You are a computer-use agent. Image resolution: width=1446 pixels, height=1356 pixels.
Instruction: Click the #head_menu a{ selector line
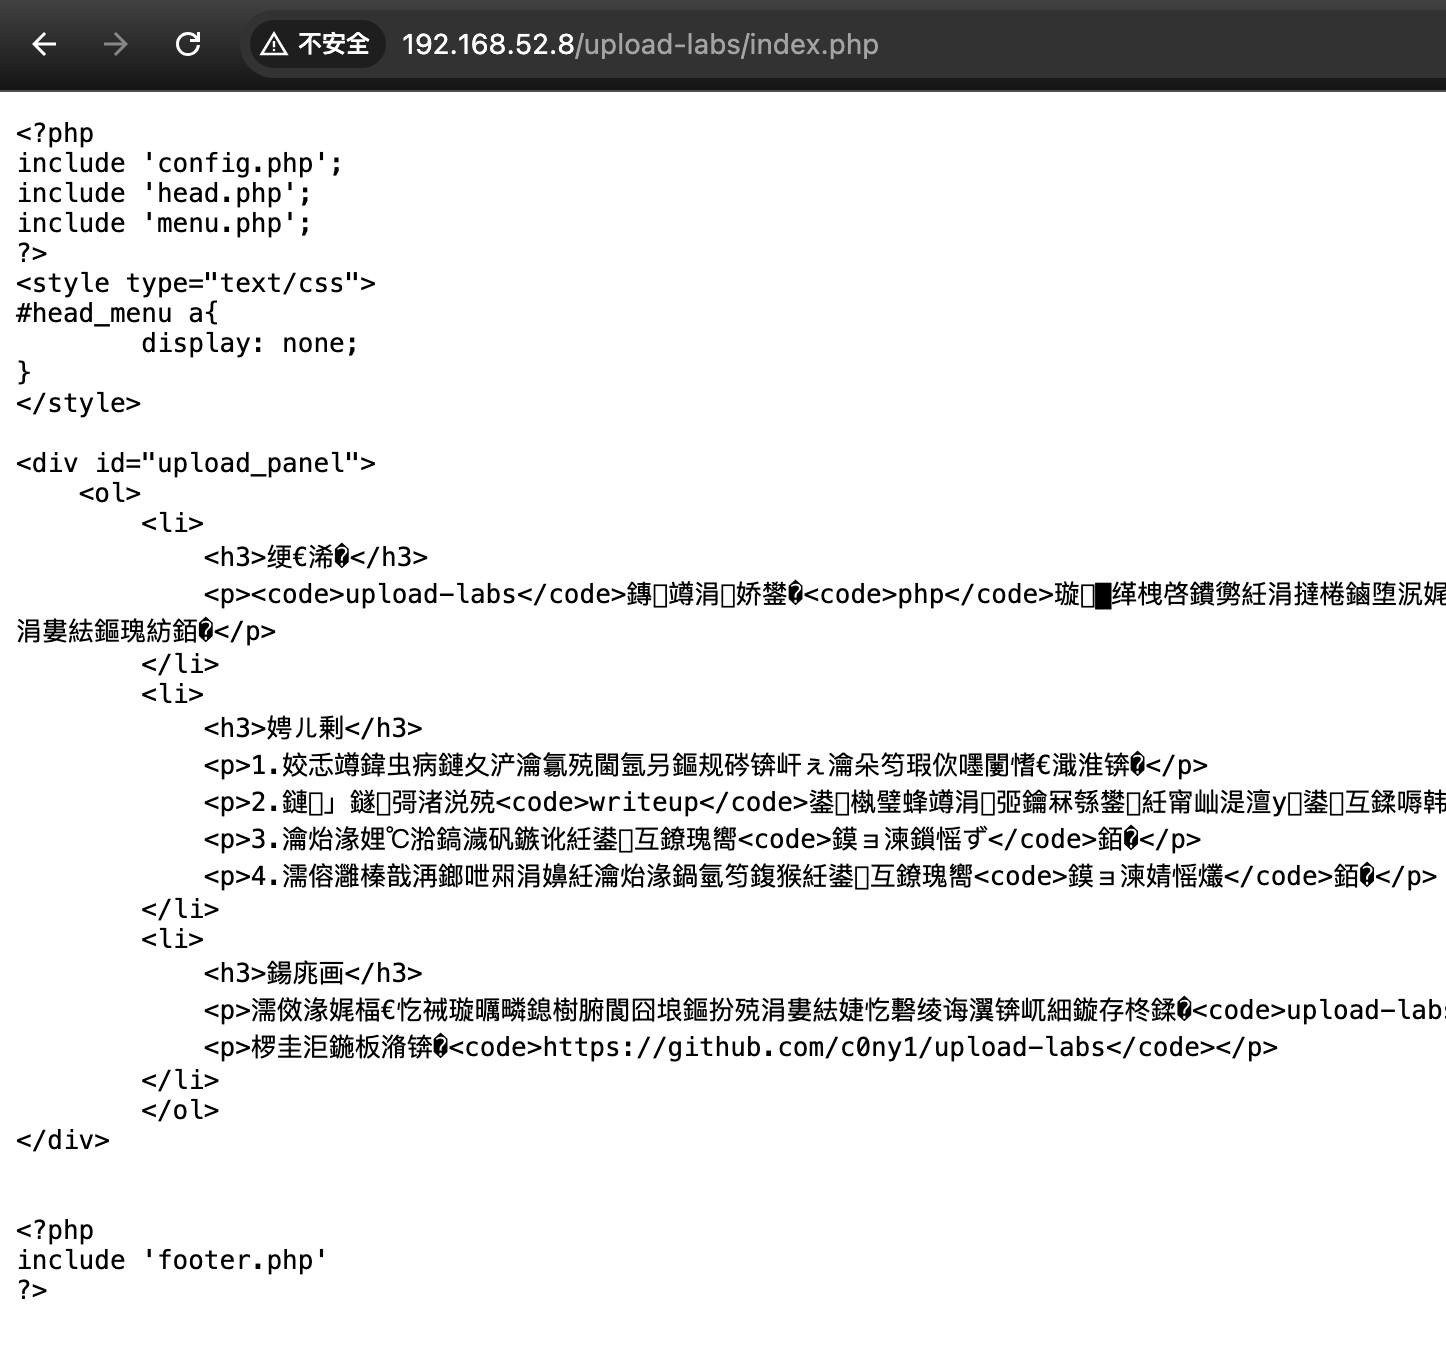[x=117, y=313]
